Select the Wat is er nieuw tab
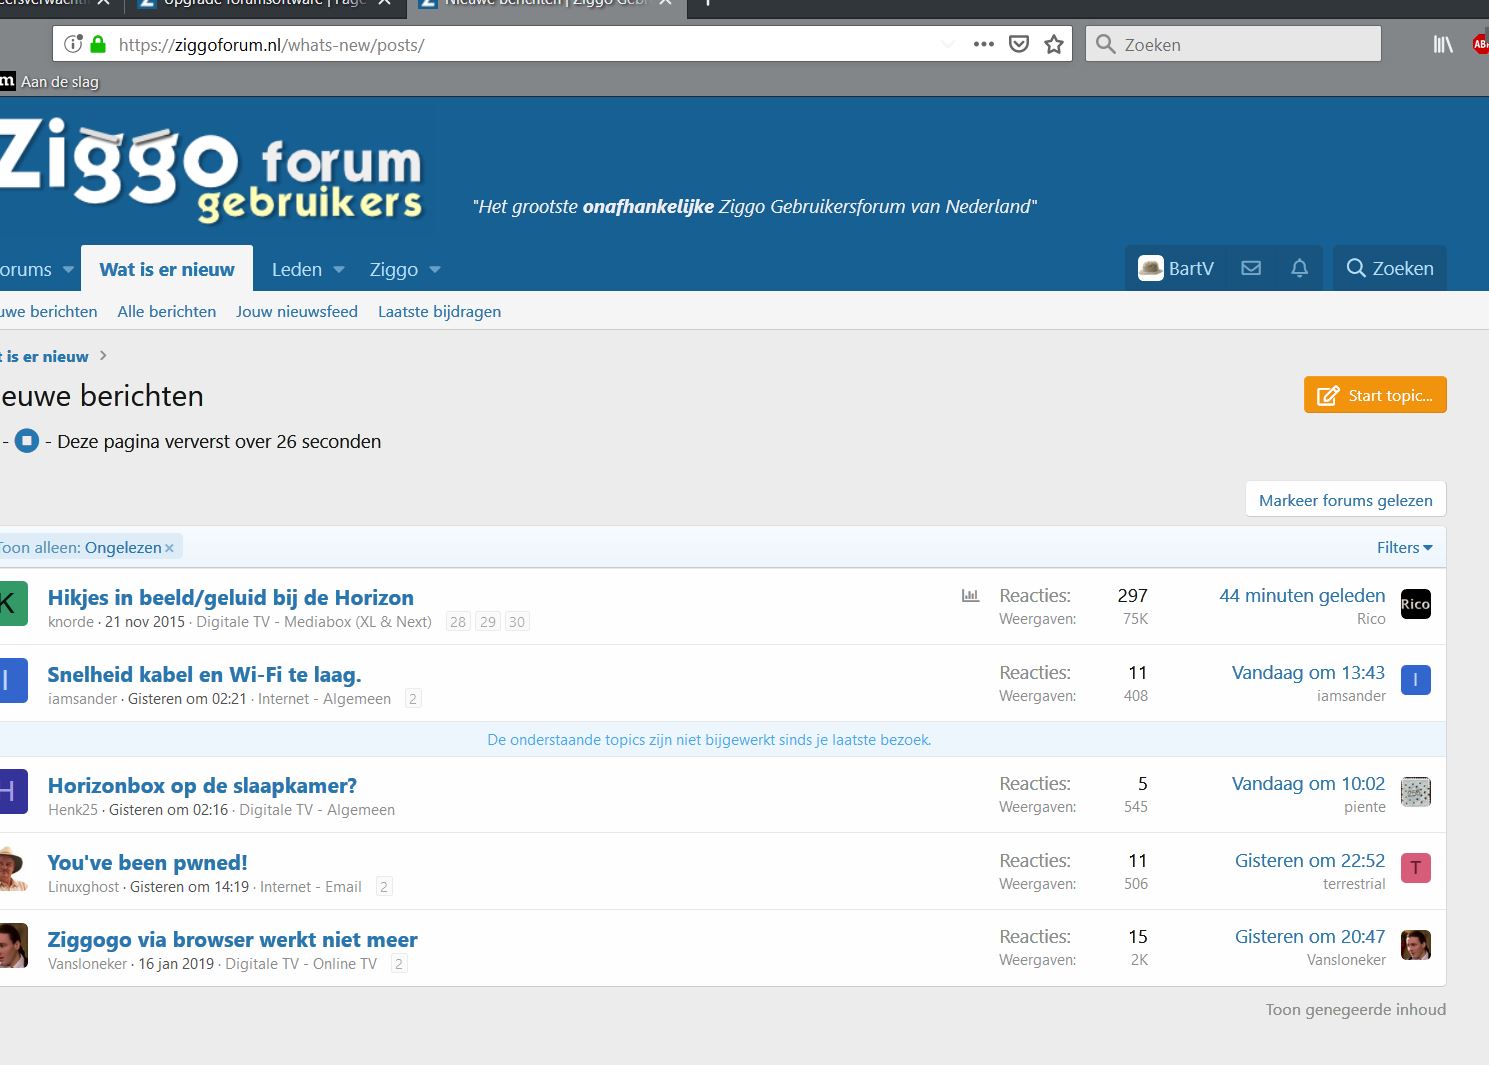The height and width of the screenshot is (1065, 1489). click(x=167, y=269)
